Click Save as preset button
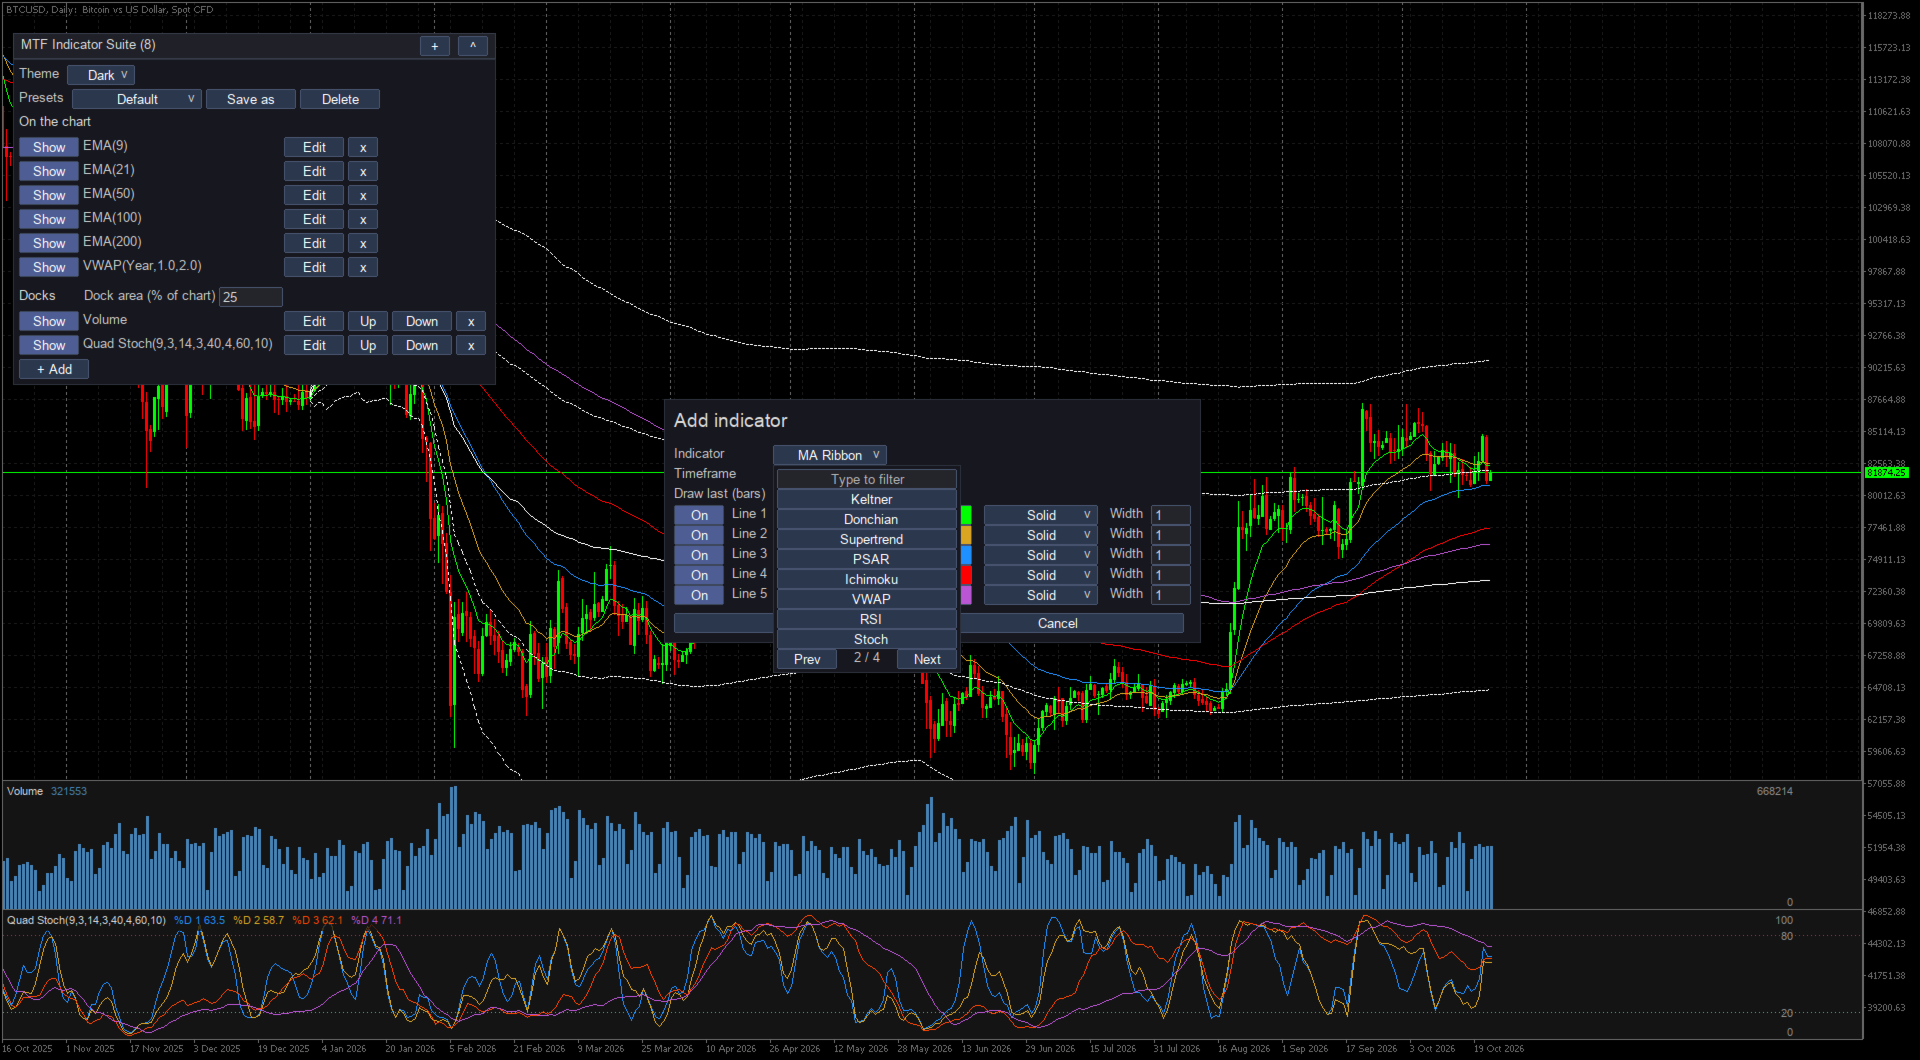The image size is (1920, 1060). click(250, 100)
